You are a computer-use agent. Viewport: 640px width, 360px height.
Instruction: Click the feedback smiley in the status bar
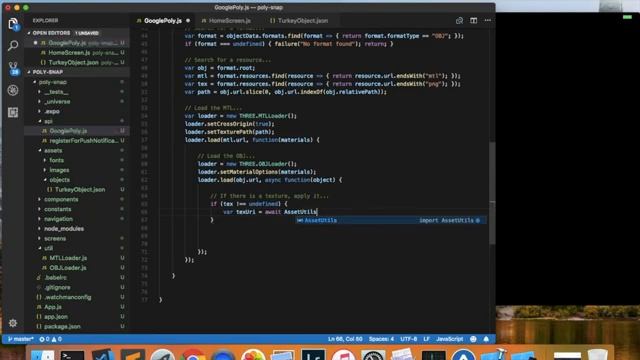[473, 339]
